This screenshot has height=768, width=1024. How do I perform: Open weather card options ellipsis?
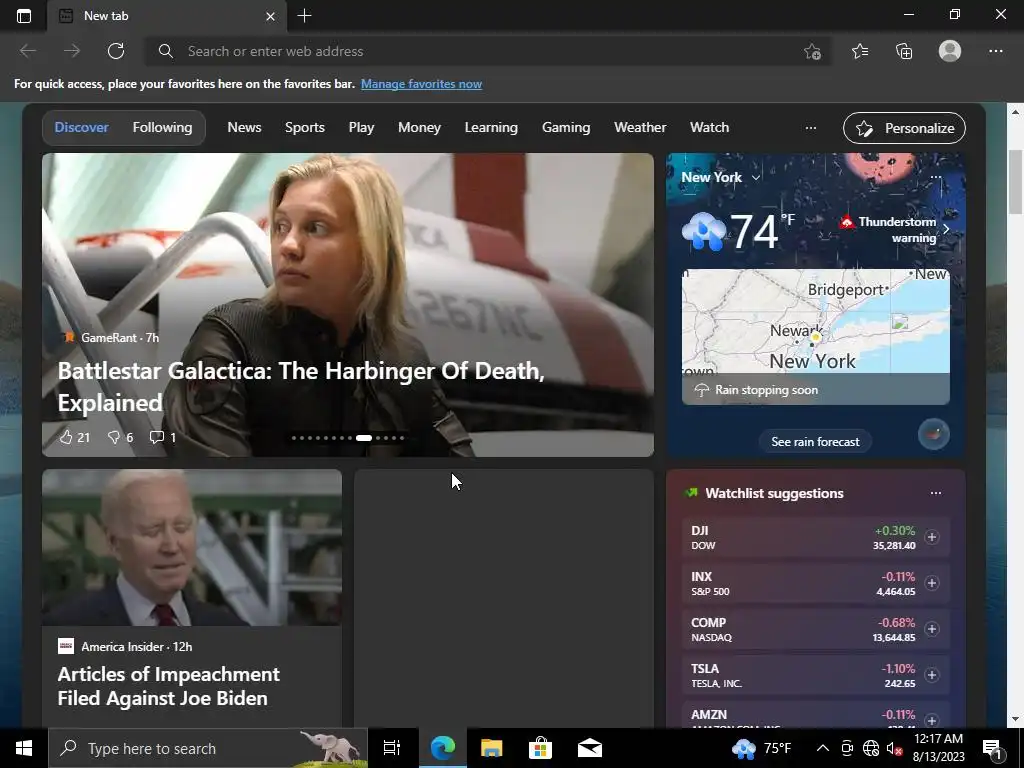point(936,177)
